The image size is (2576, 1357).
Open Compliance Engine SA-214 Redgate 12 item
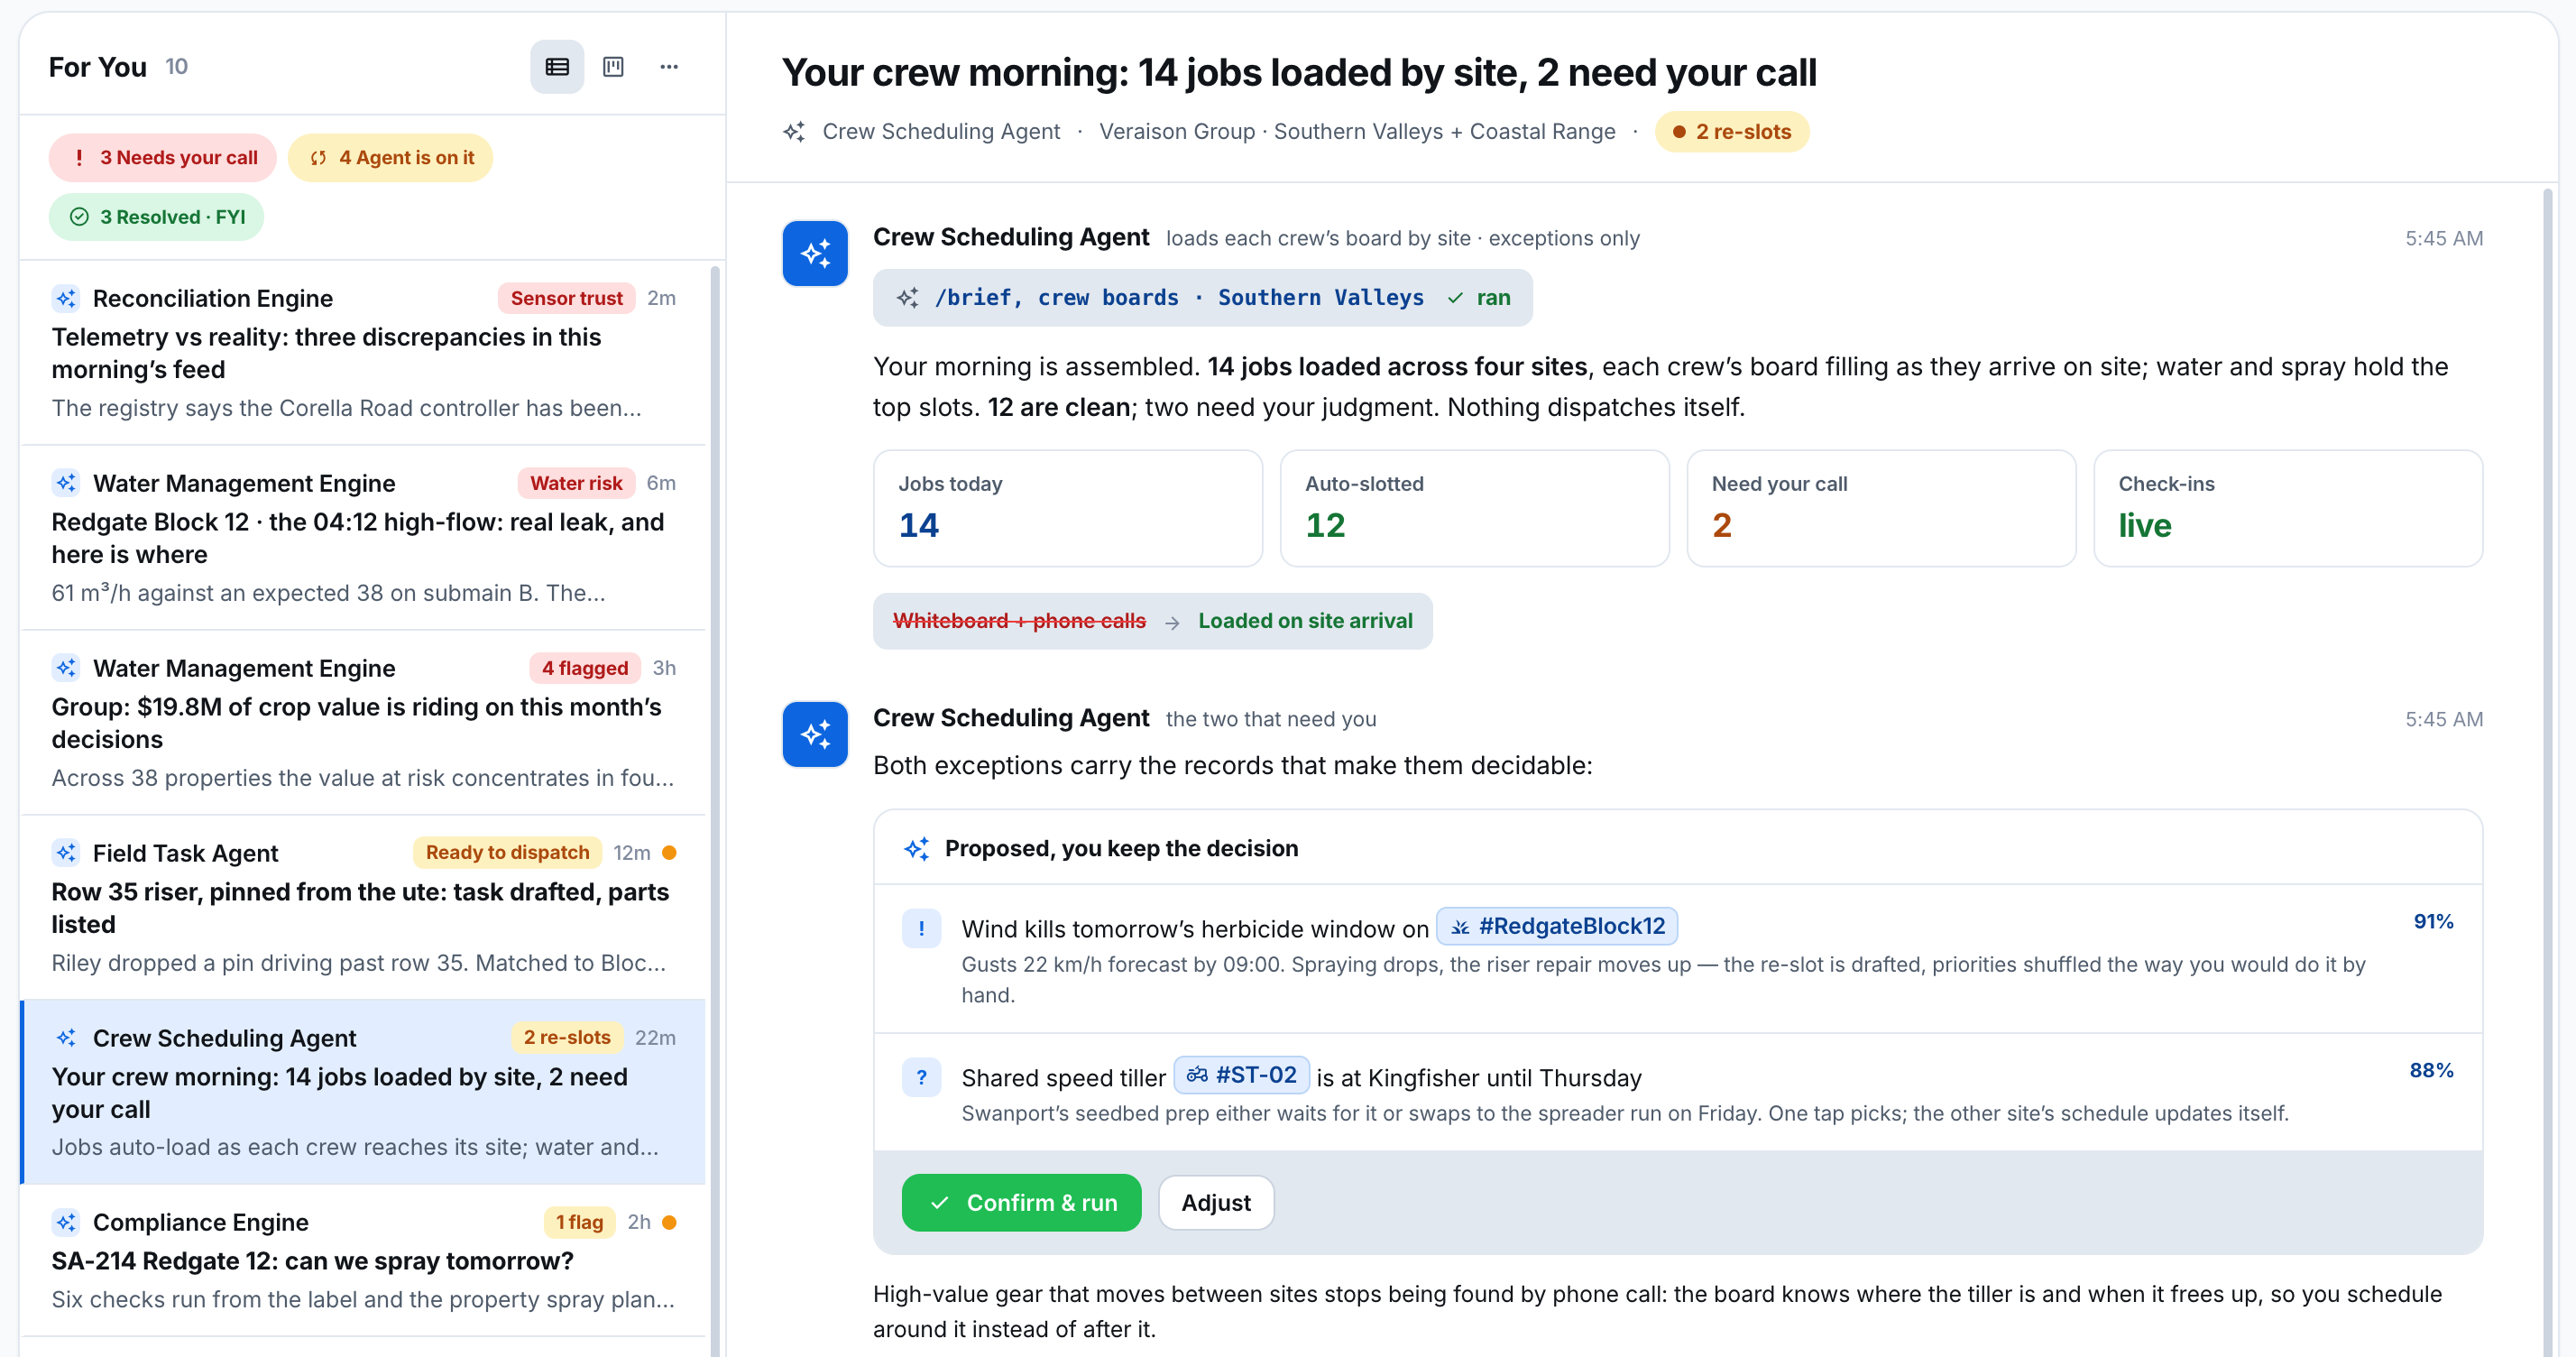pos(363,1261)
